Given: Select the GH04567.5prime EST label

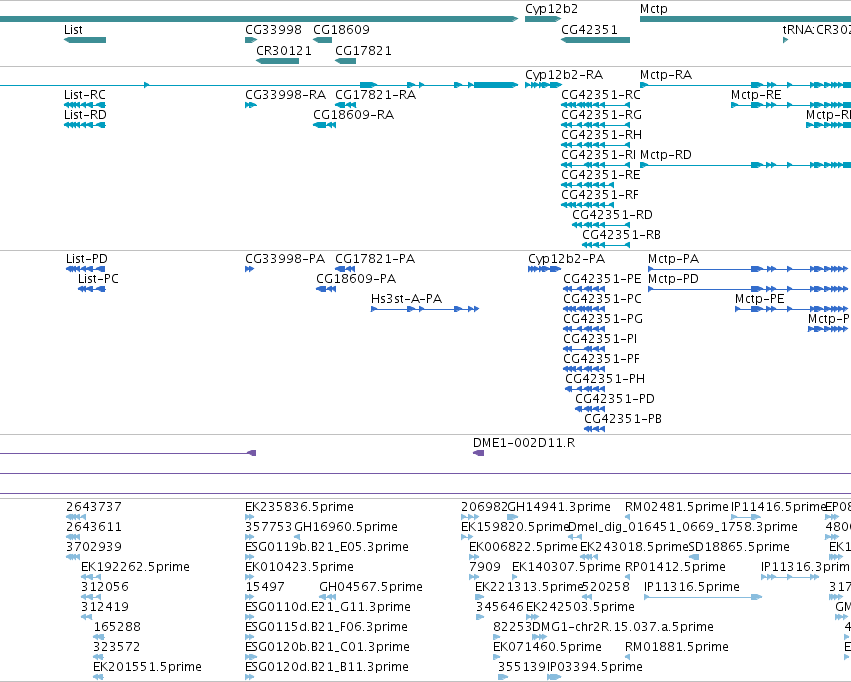Looking at the screenshot, I should (x=371, y=587).
